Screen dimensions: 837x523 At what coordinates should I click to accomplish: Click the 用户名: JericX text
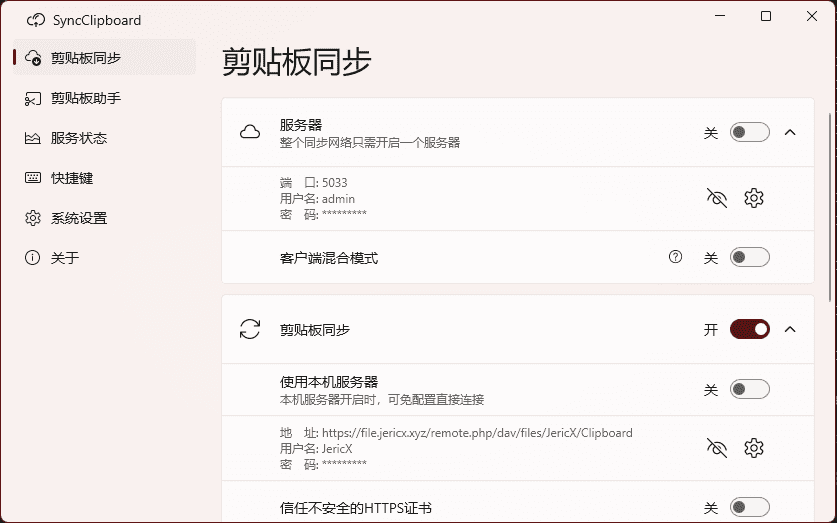click(x=316, y=448)
